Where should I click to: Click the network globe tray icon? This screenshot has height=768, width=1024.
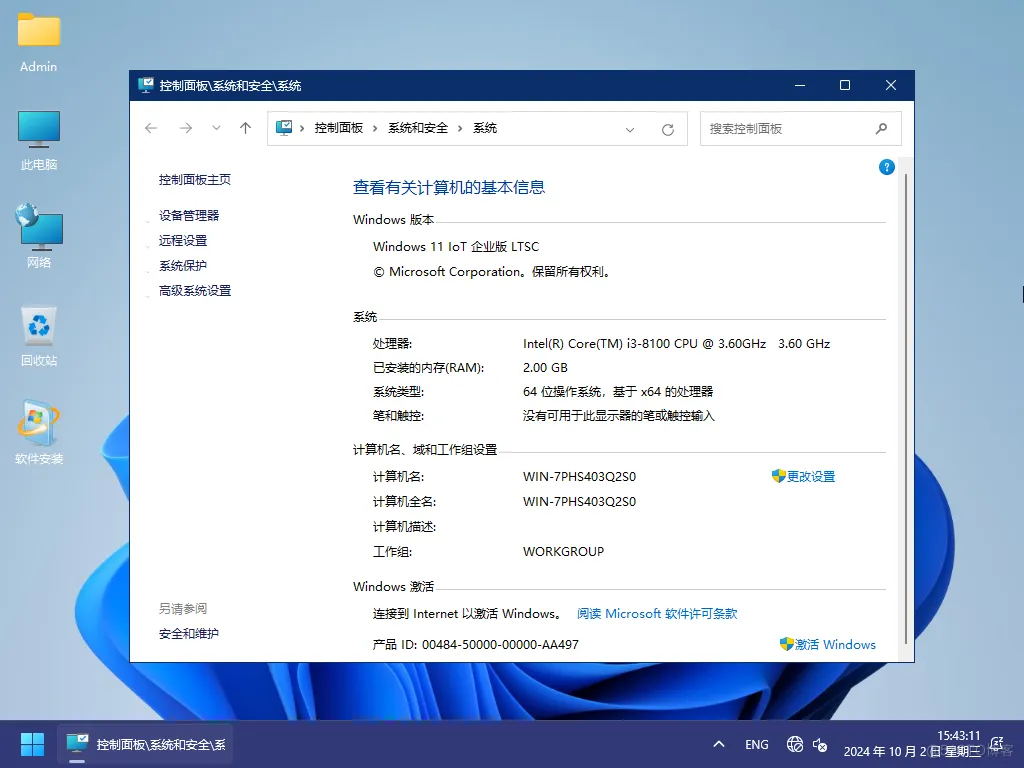(x=794, y=744)
